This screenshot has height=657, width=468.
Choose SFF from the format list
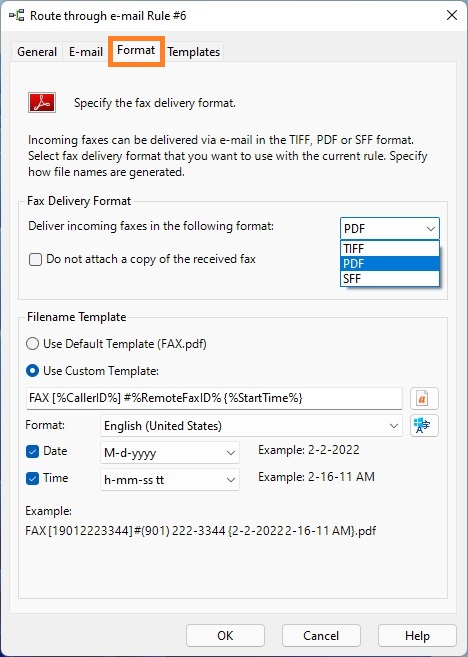[x=390, y=279]
